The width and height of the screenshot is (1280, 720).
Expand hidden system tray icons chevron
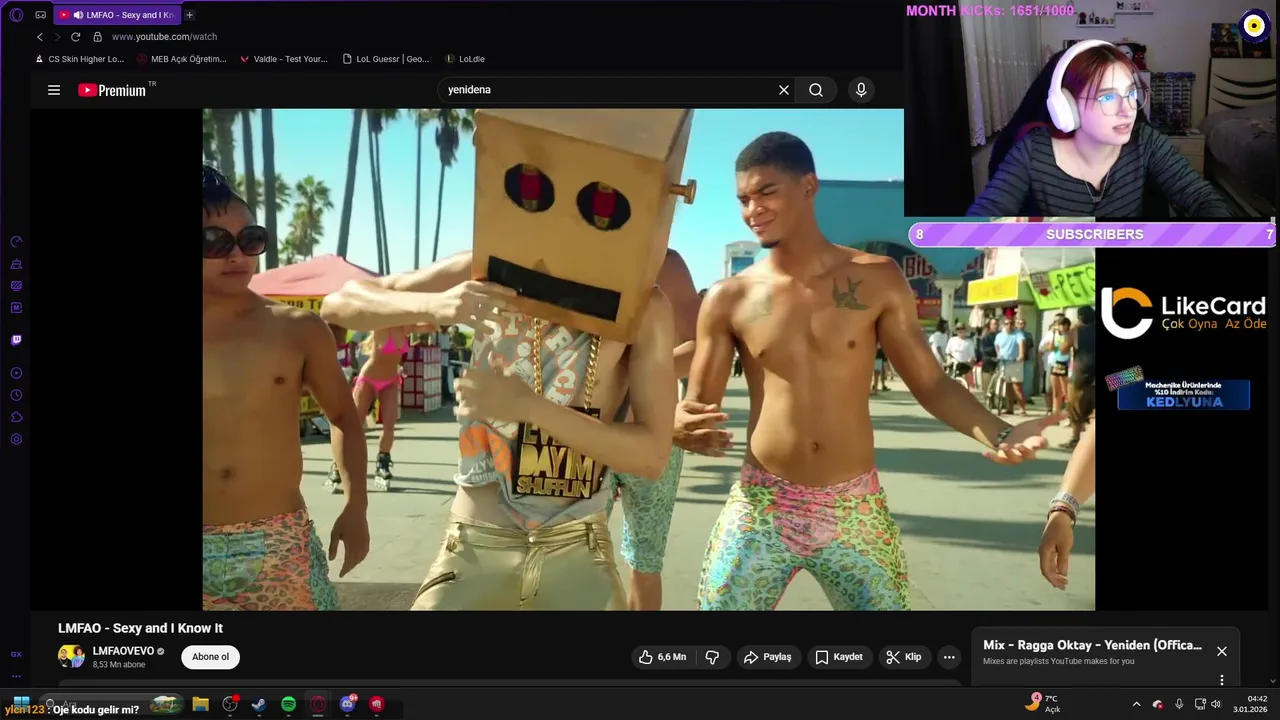(1136, 704)
